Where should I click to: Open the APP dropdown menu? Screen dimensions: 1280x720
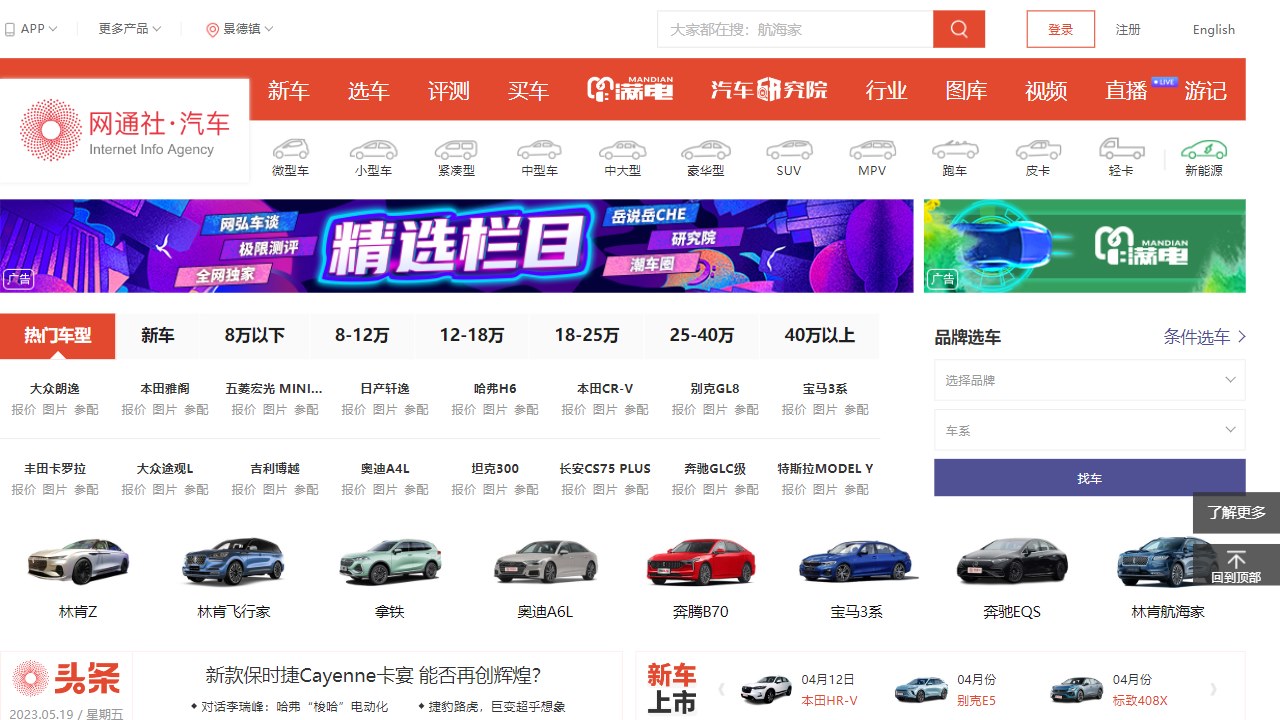pyautogui.click(x=32, y=29)
